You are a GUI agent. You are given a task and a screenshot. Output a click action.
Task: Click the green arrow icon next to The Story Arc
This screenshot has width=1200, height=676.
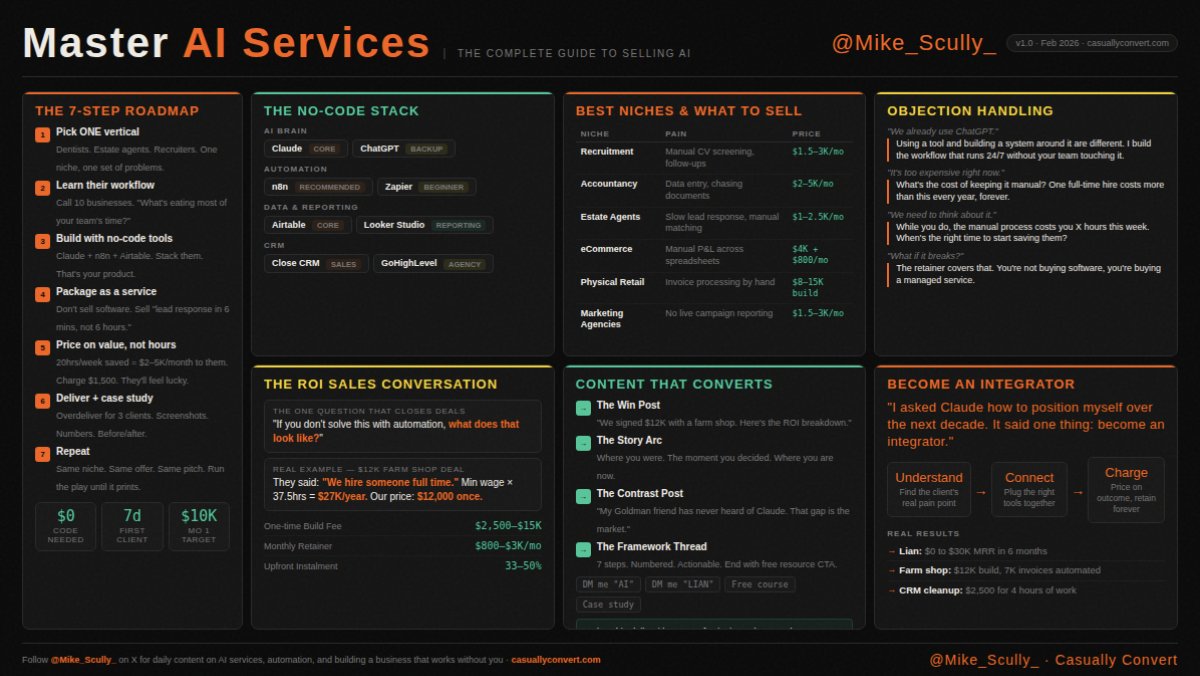tap(583, 443)
